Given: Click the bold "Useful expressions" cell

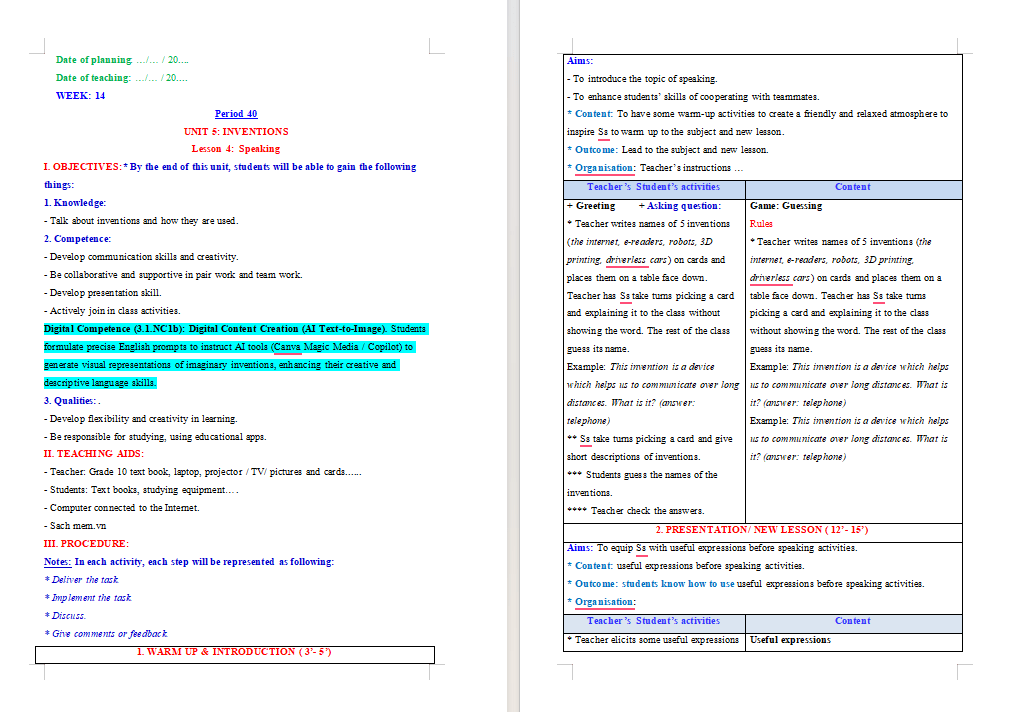Looking at the screenshot, I should point(791,640).
